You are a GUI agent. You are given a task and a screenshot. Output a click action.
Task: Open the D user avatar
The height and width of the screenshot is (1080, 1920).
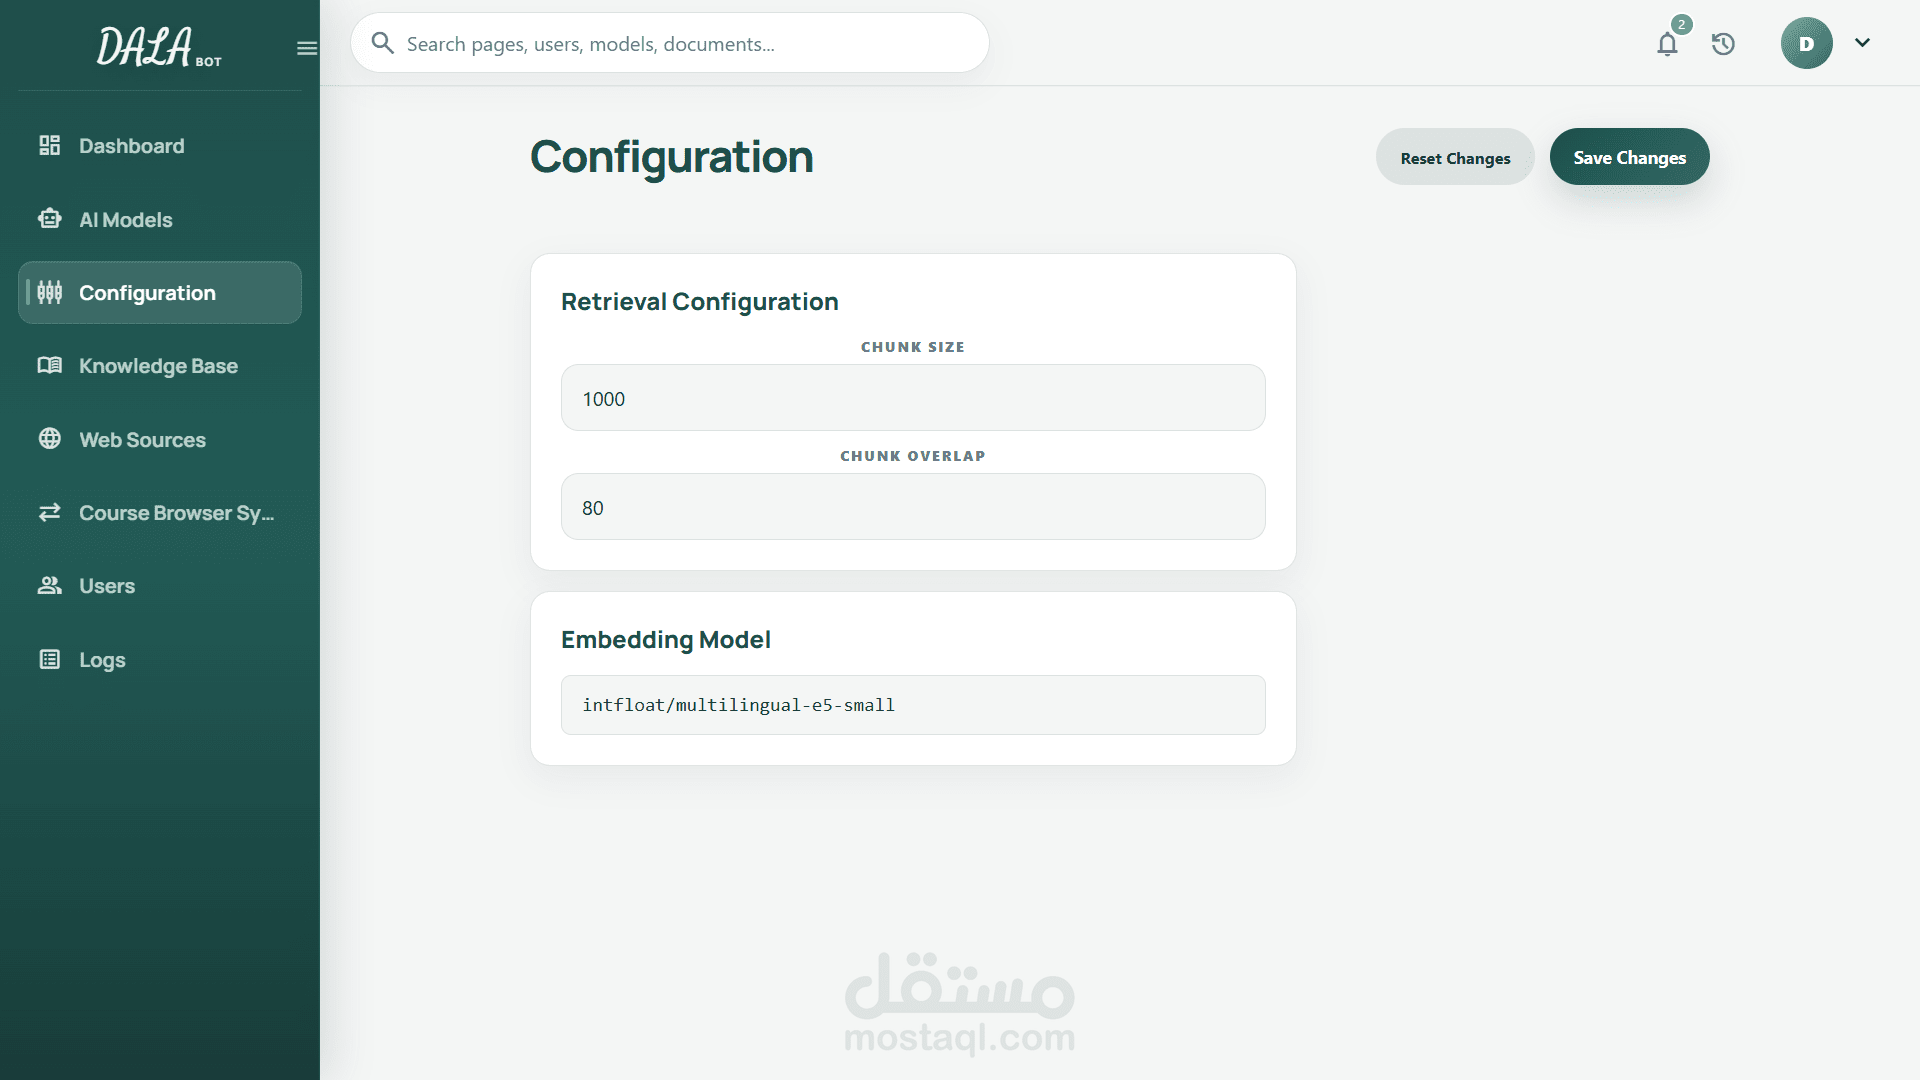coord(1806,43)
